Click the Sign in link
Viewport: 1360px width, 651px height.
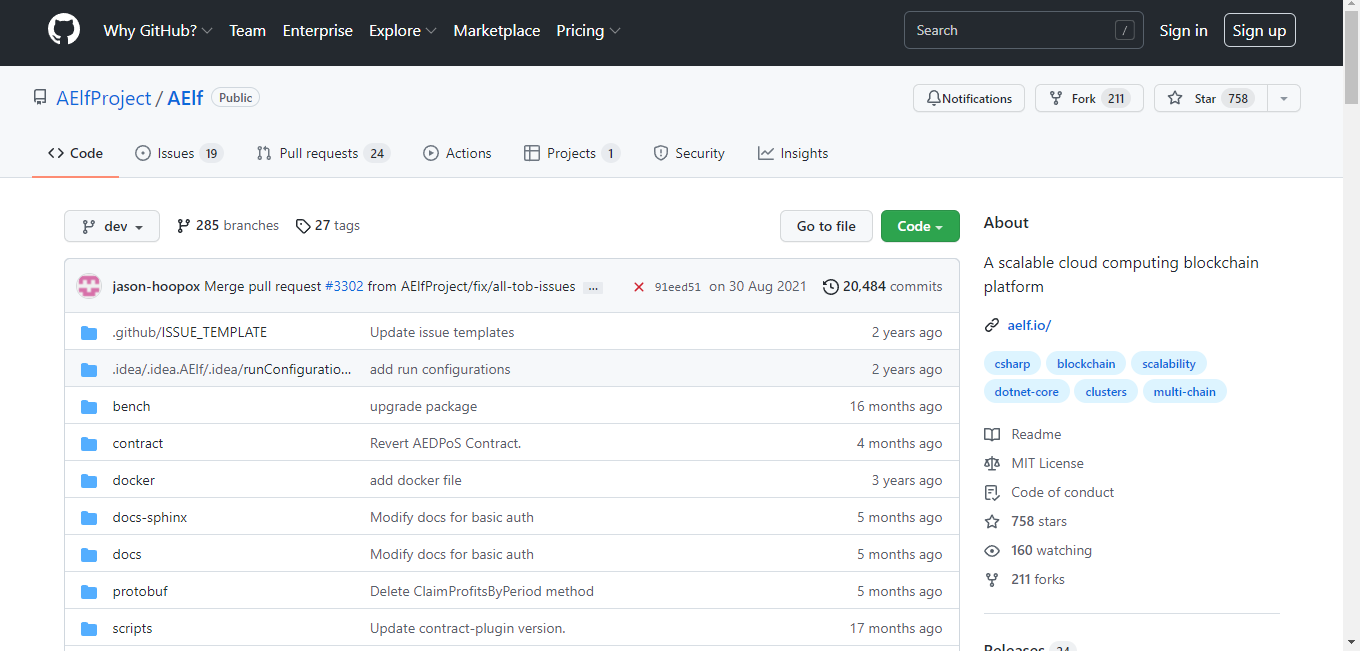pyautogui.click(x=1183, y=31)
